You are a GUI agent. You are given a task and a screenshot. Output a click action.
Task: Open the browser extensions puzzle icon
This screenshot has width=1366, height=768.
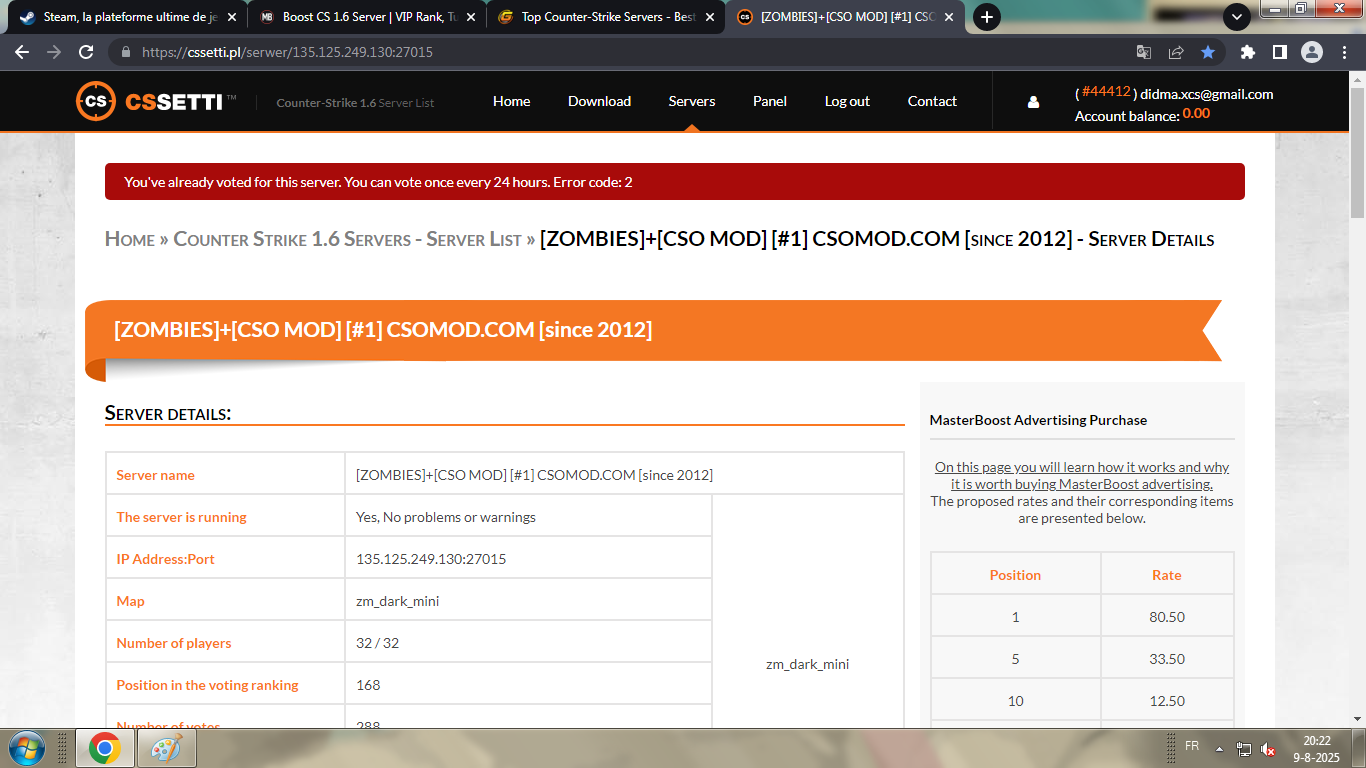tap(1248, 52)
